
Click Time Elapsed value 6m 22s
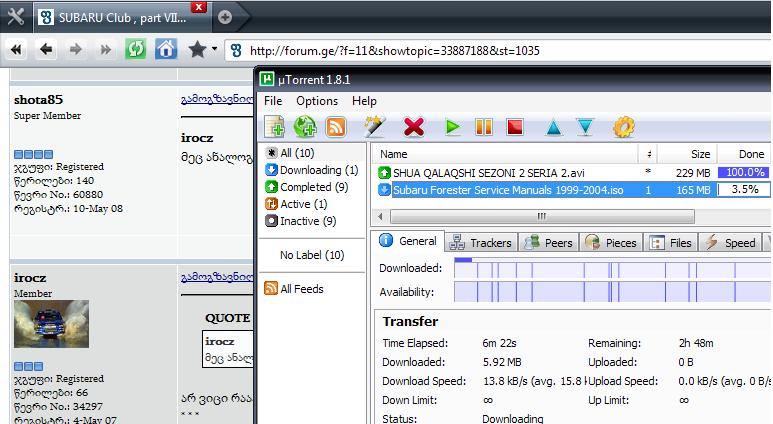coord(499,343)
